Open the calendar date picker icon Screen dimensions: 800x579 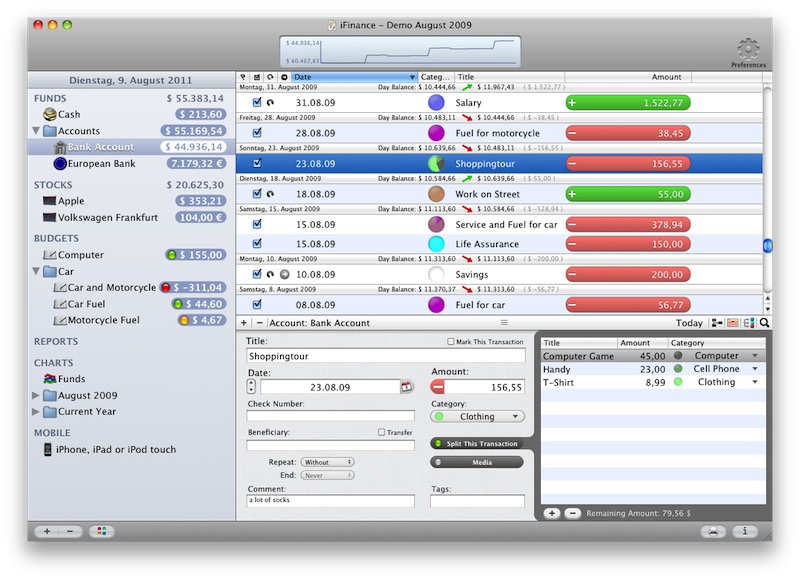[406, 387]
